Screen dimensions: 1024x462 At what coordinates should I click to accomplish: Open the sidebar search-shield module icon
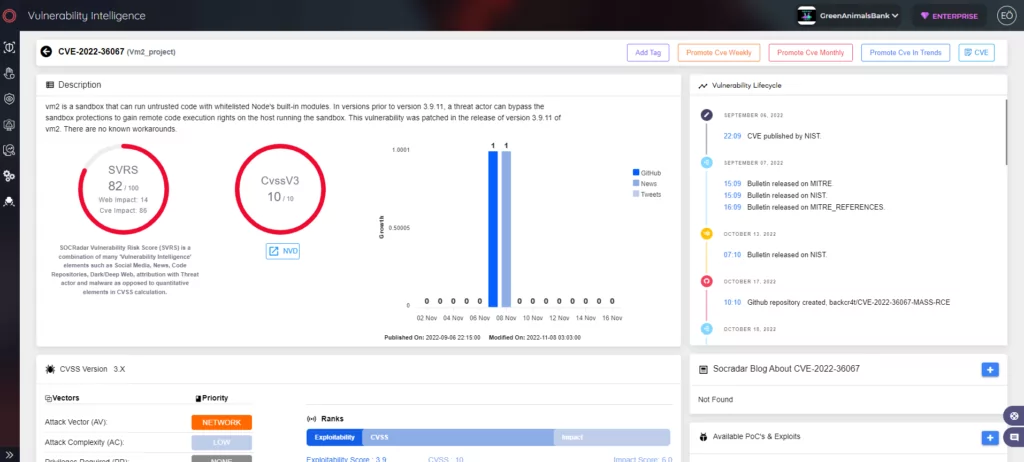(9, 150)
